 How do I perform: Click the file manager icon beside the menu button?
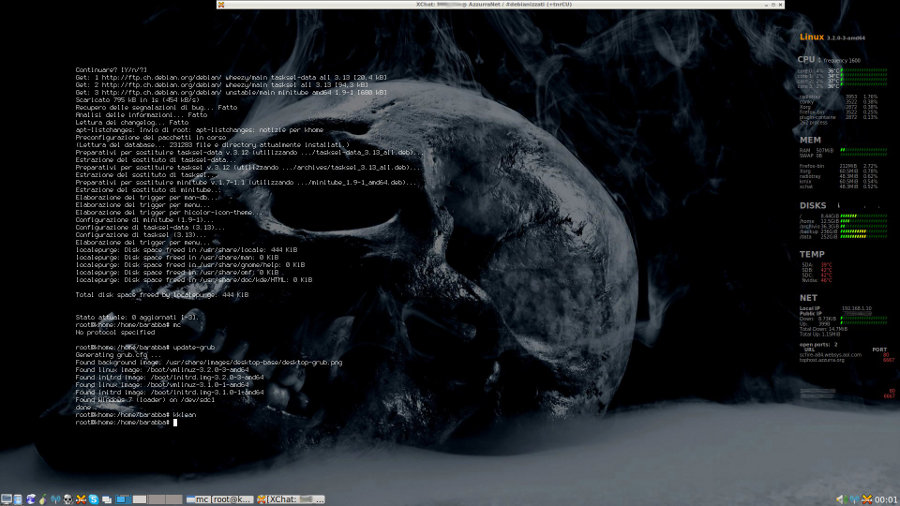[x=19, y=499]
